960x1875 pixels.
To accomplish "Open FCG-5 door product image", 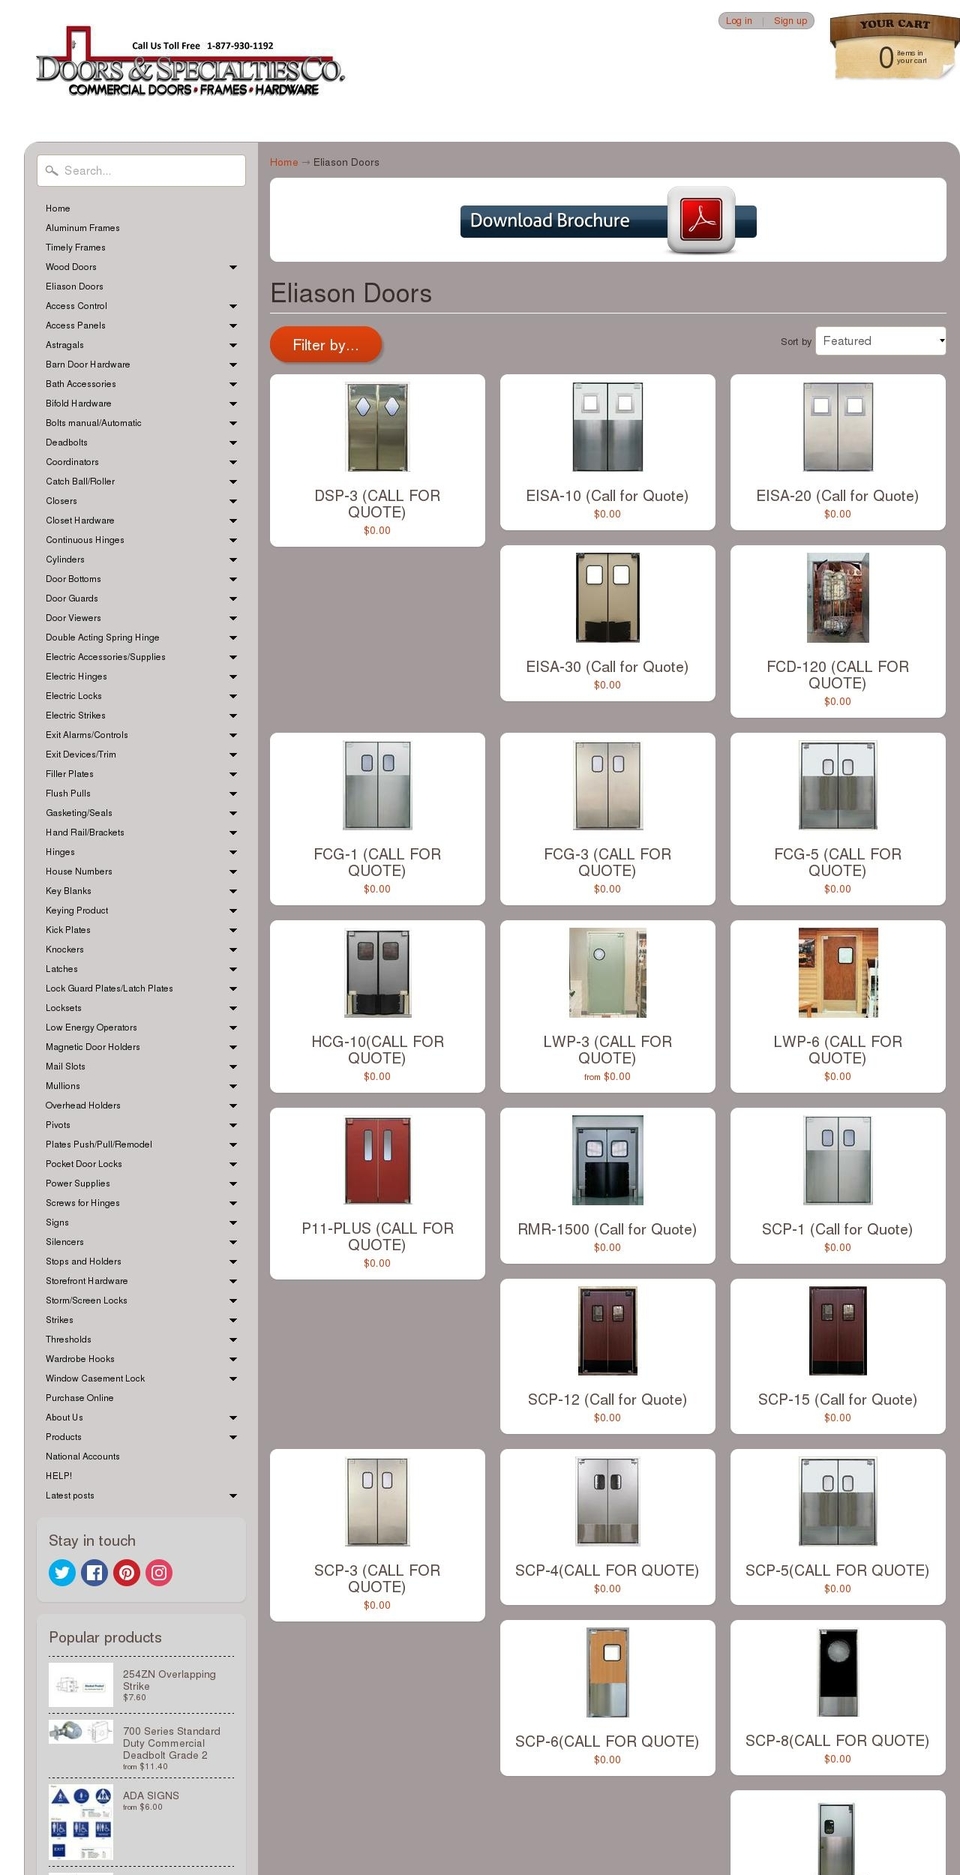I will click(838, 786).
